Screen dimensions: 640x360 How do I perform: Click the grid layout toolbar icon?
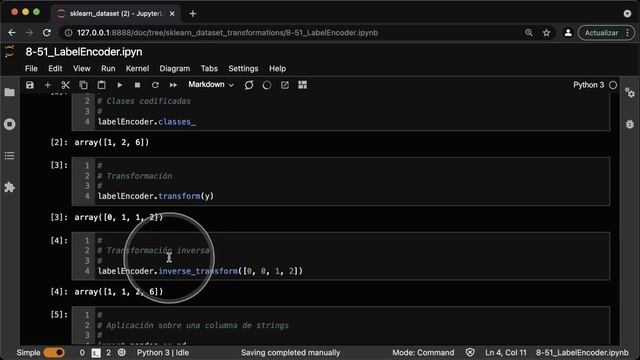click(302, 85)
